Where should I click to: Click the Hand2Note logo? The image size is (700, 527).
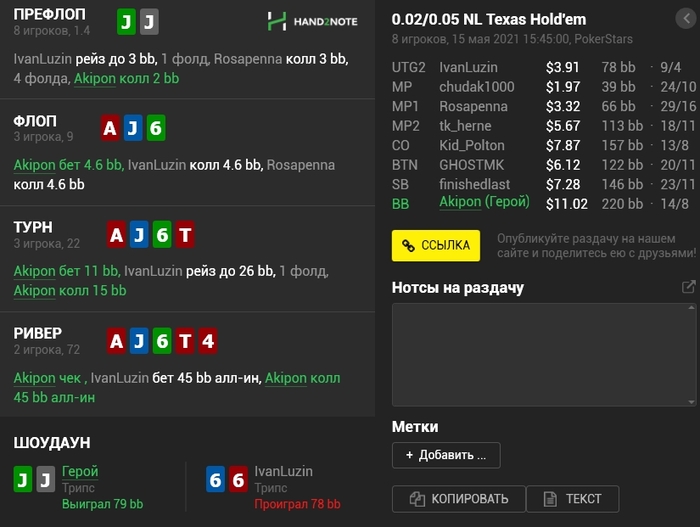[x=312, y=21]
